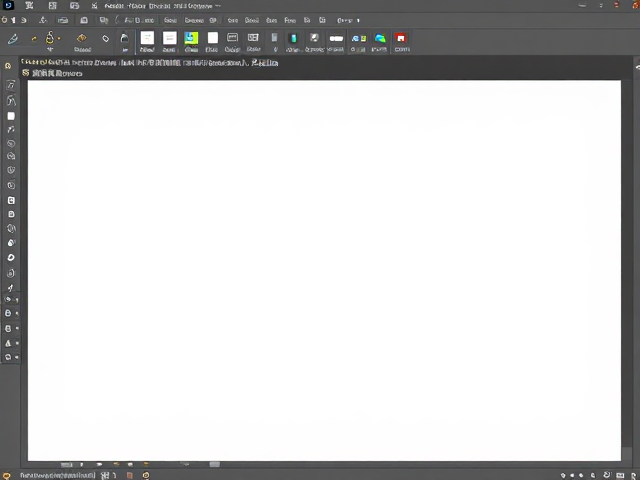Click the blue app logo in title bar

coord(8,5)
